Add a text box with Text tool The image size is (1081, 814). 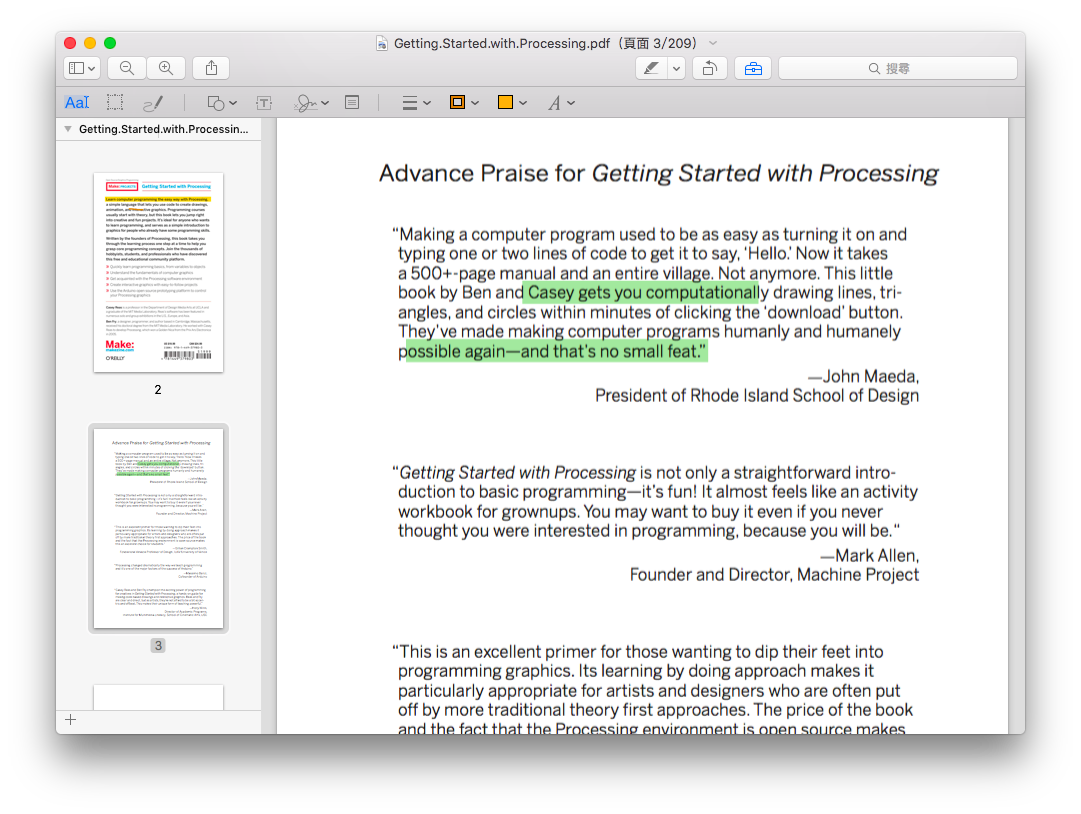coord(263,103)
